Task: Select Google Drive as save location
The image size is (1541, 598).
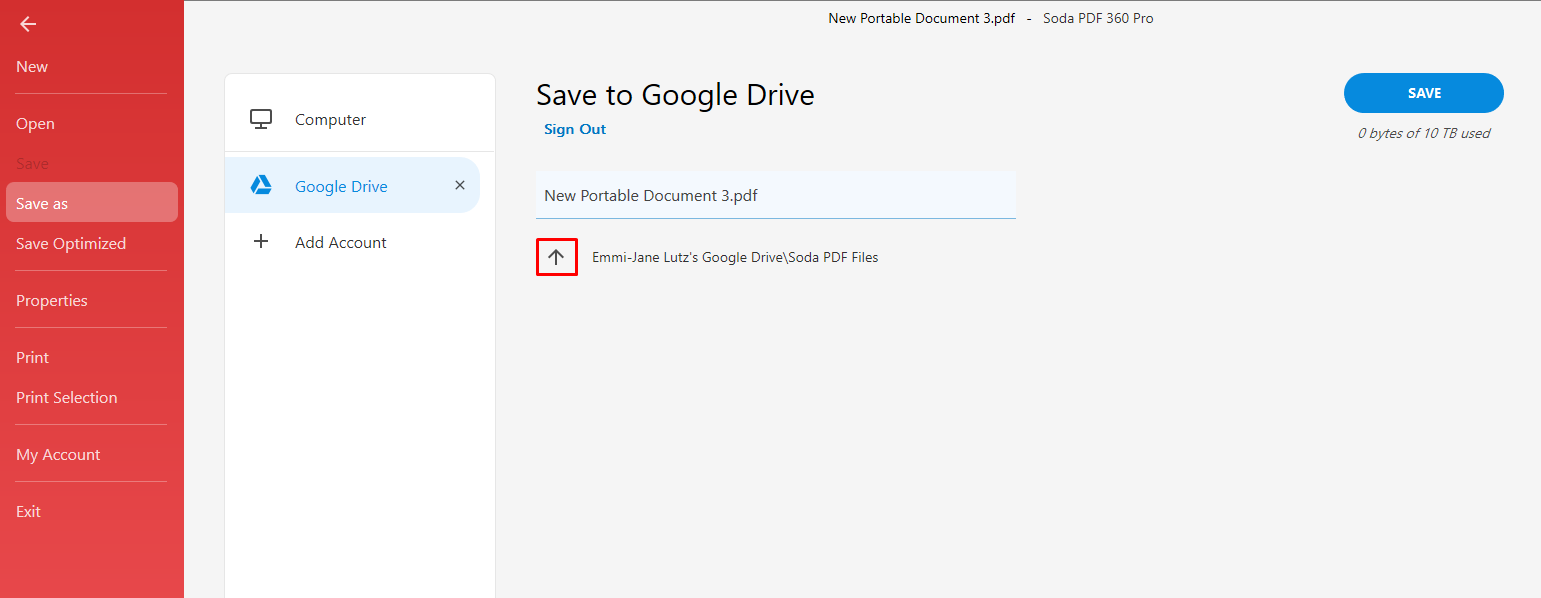Action: (x=352, y=186)
